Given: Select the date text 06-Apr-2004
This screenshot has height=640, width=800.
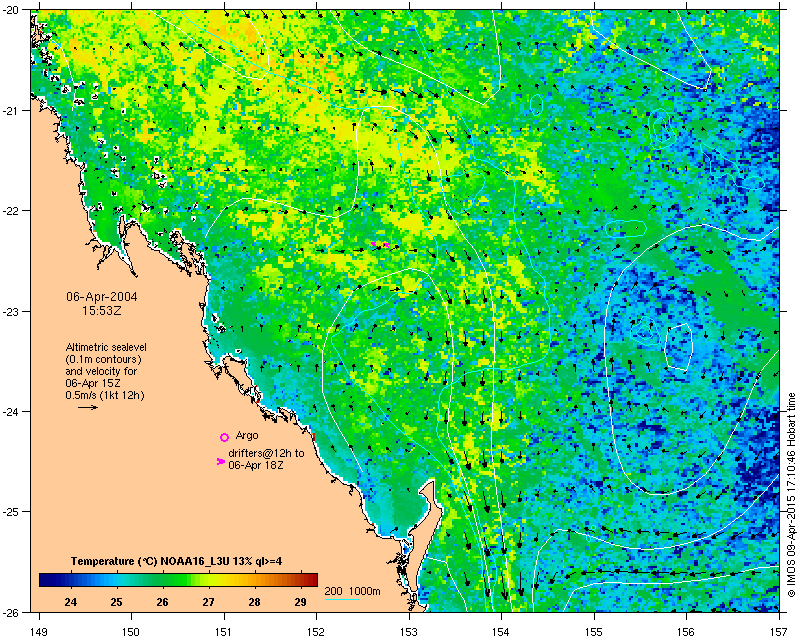Looking at the screenshot, I should pyautogui.click(x=102, y=297).
